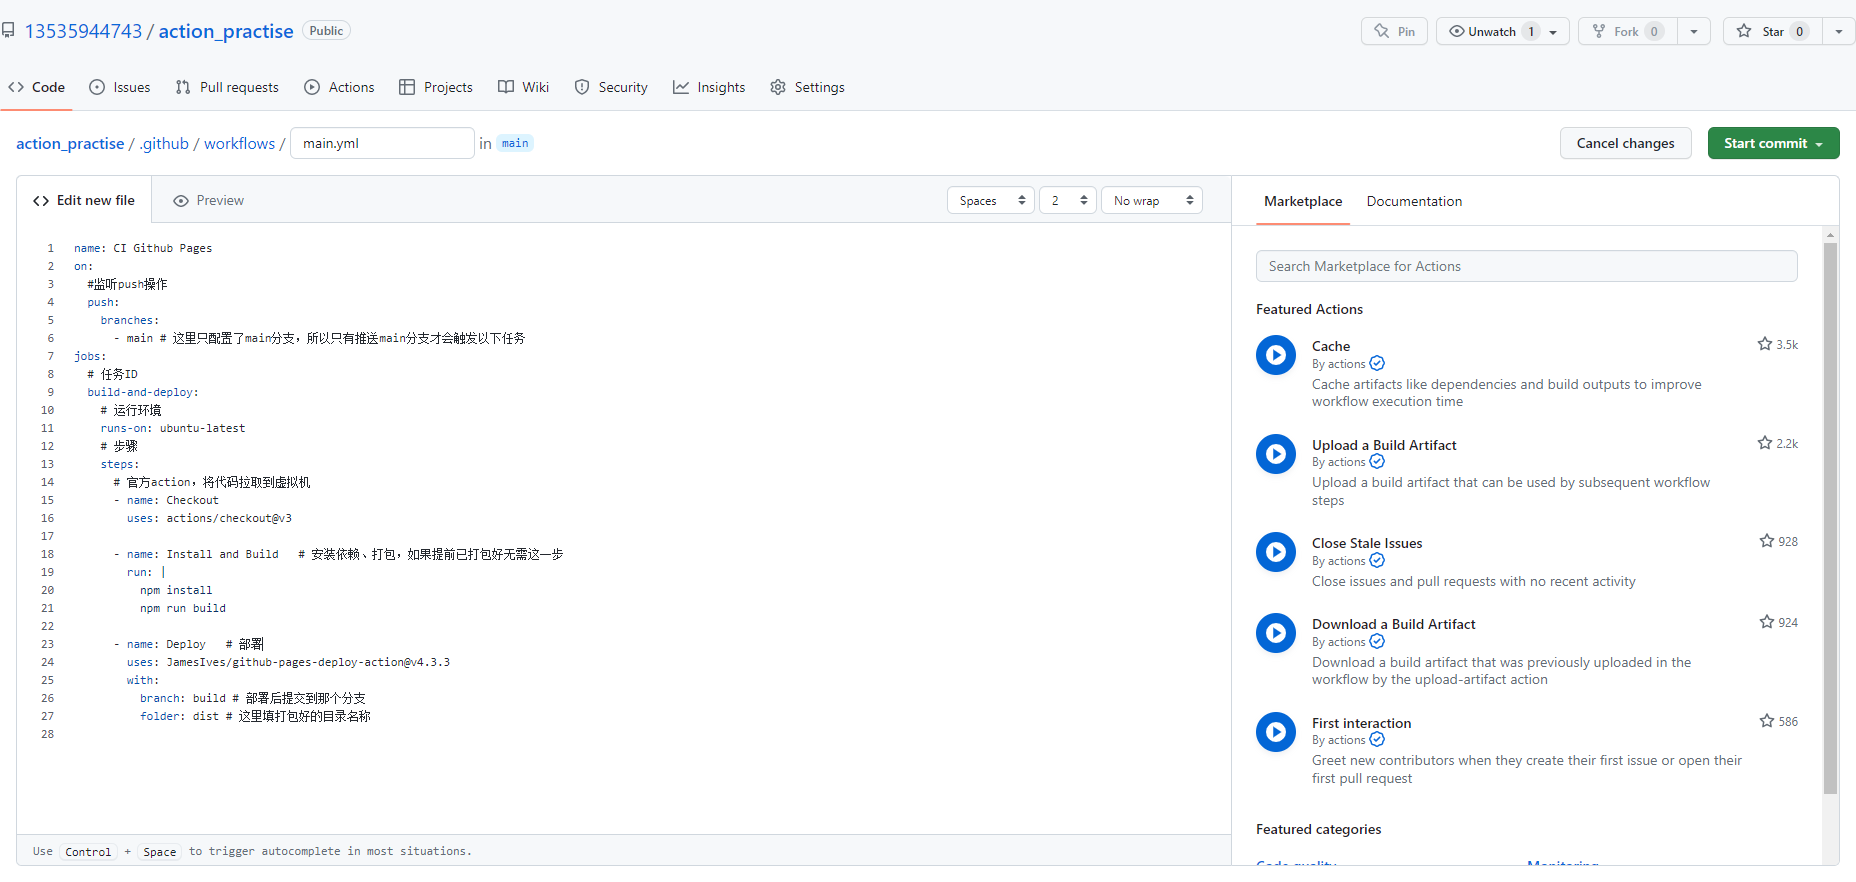Click the star icon beside 2.2k
The width and height of the screenshot is (1856, 882).
[1765, 443]
